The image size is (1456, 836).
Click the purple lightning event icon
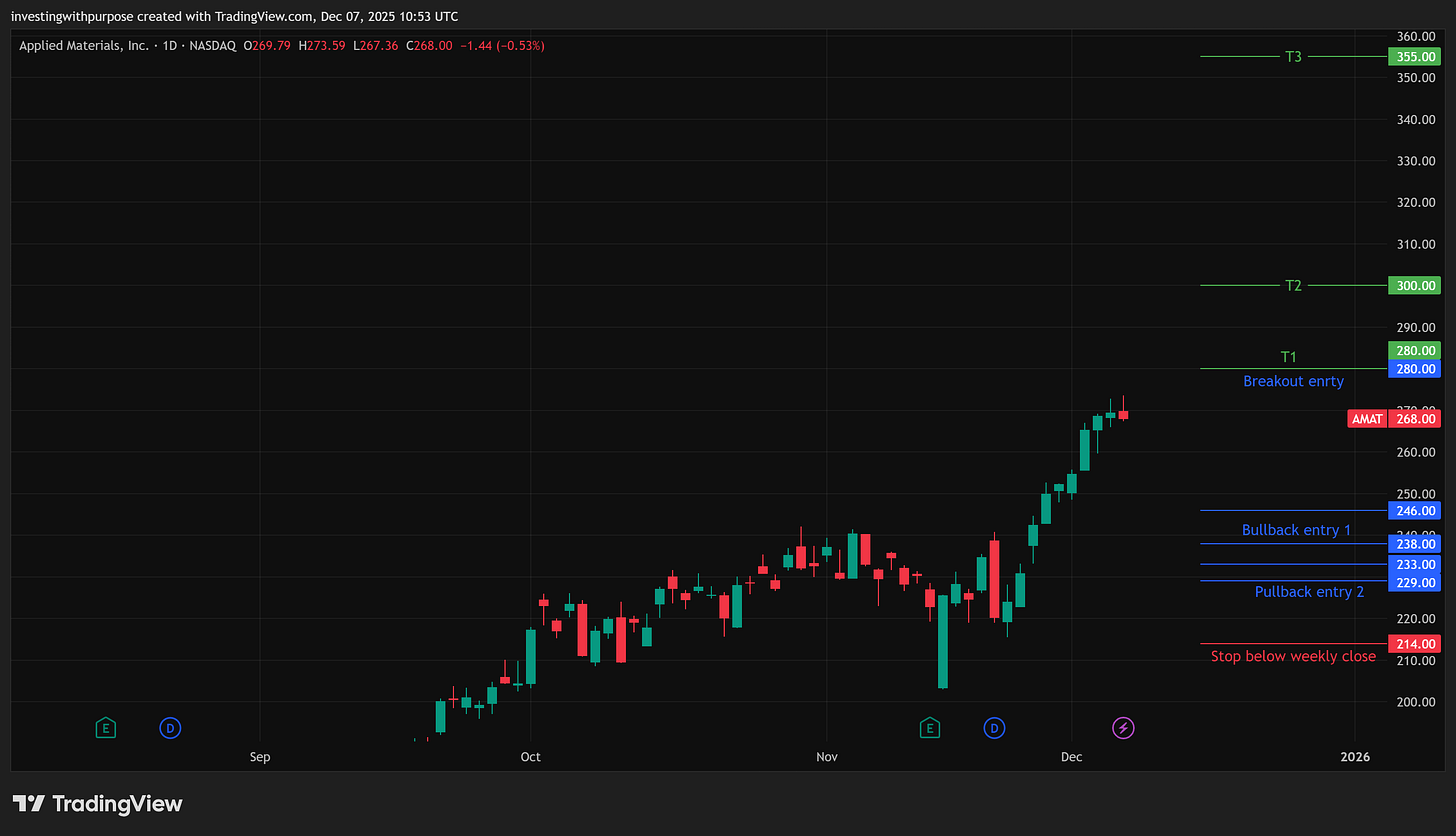[1124, 728]
